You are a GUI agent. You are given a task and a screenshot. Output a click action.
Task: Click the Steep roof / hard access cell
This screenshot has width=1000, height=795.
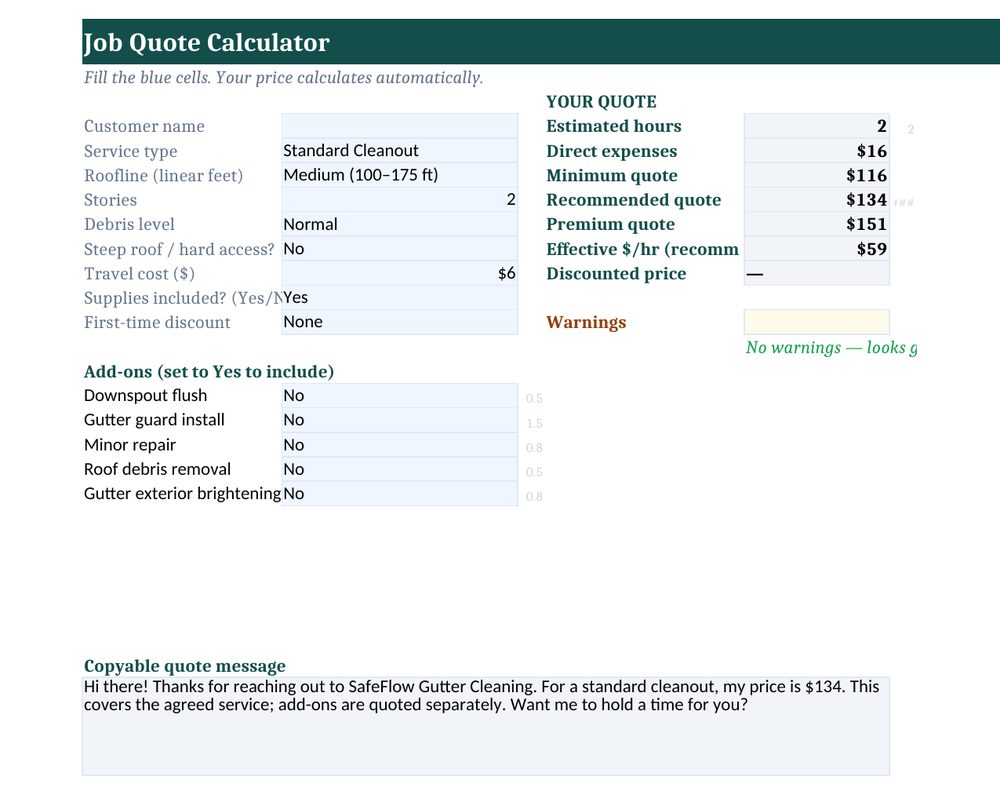399,249
